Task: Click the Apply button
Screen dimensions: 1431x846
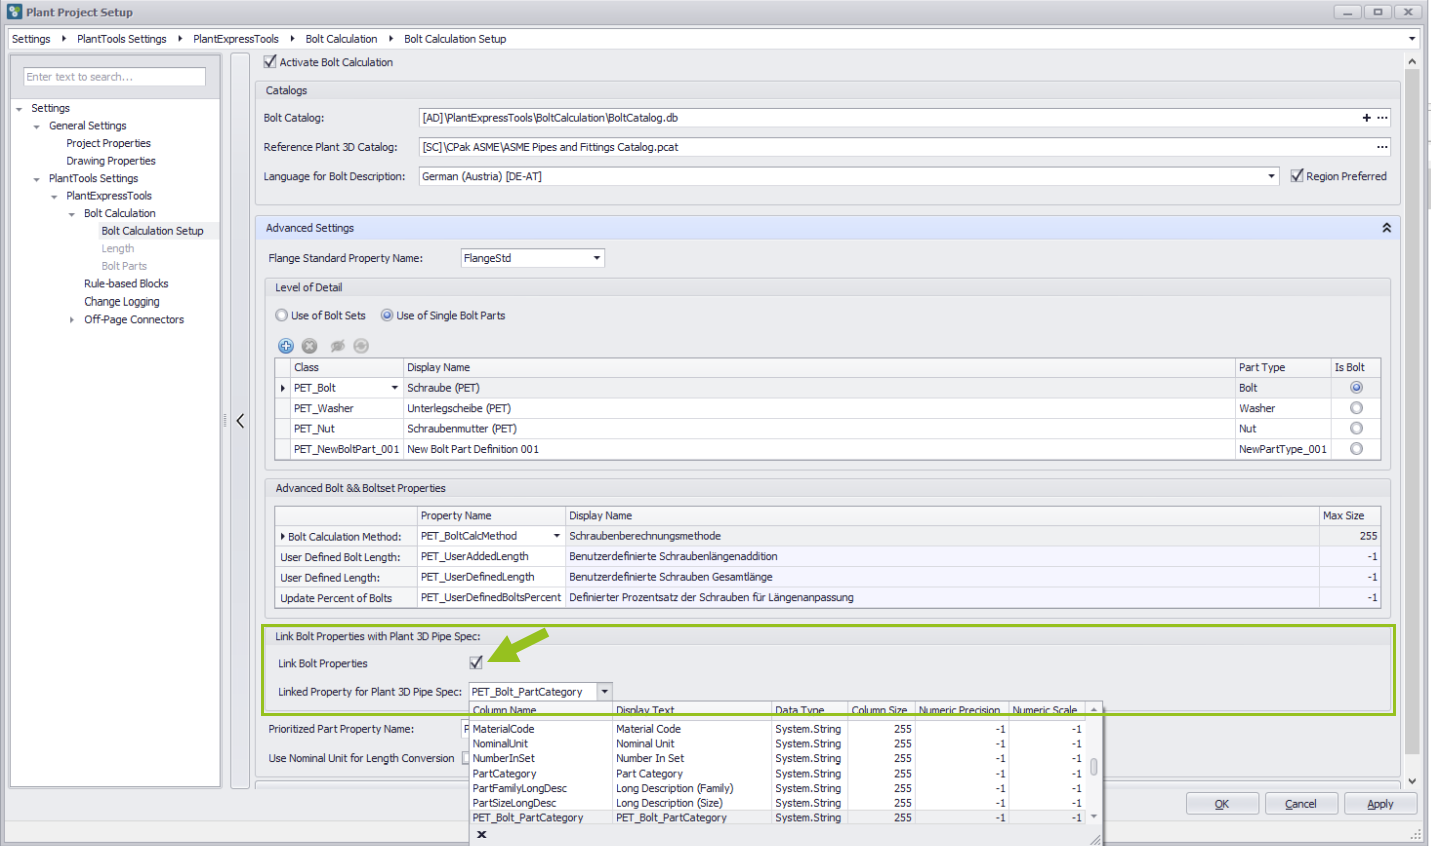Action: tap(1380, 804)
